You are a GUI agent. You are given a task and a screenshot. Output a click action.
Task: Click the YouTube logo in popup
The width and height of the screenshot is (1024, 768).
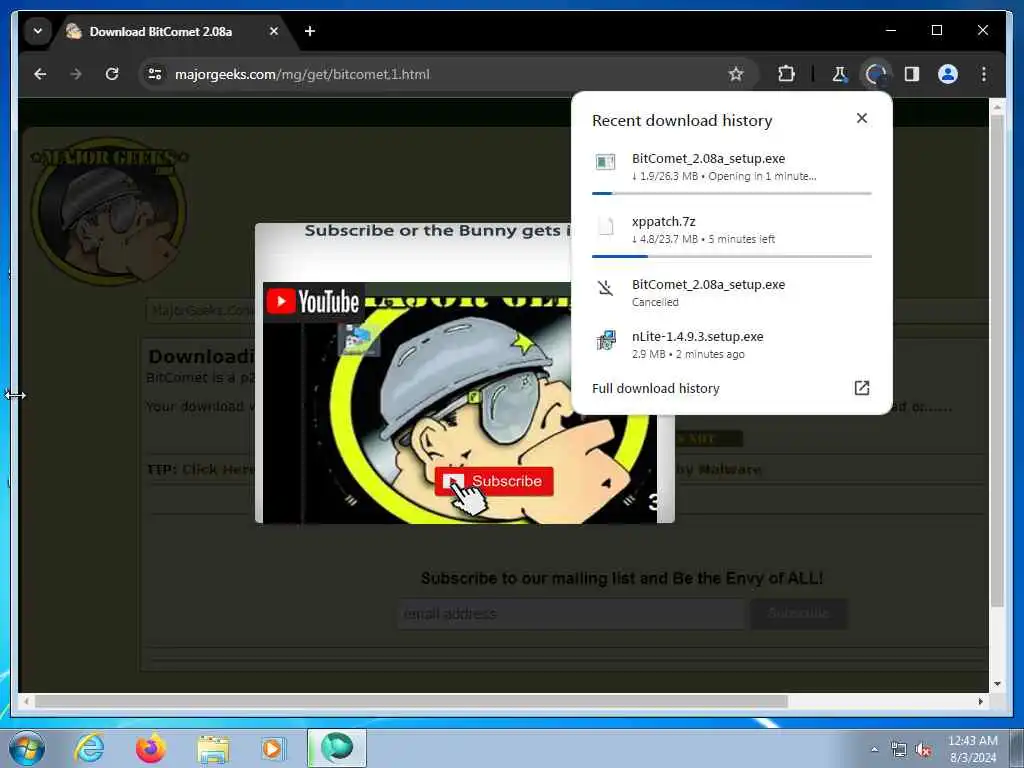313,302
